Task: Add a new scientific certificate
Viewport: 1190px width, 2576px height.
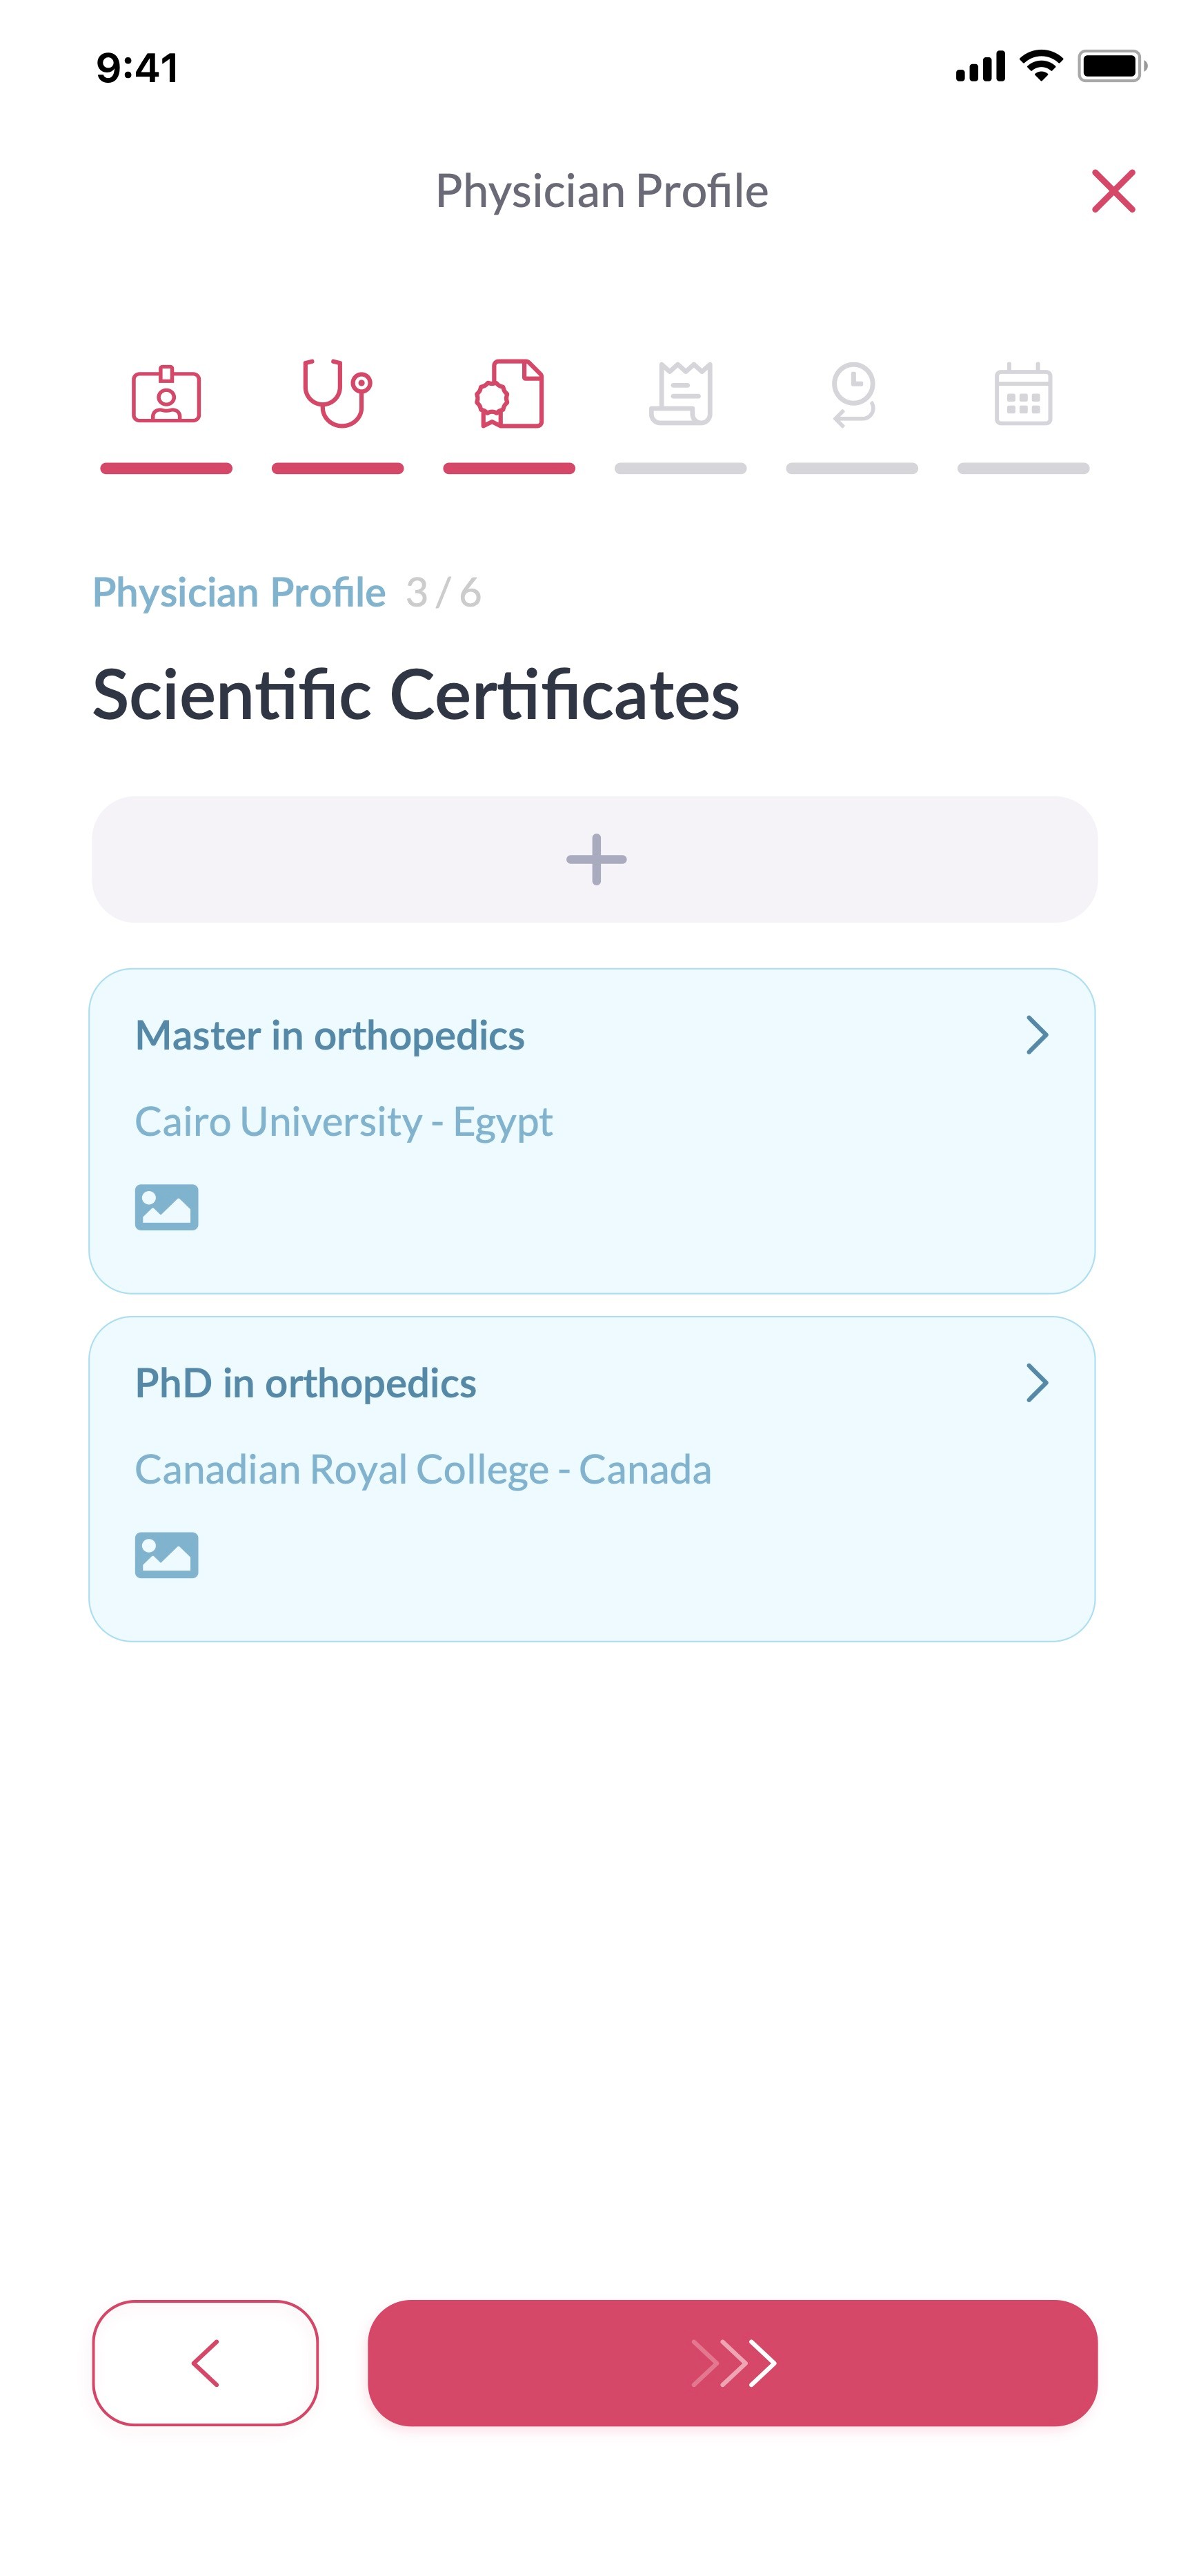Action: click(x=595, y=859)
